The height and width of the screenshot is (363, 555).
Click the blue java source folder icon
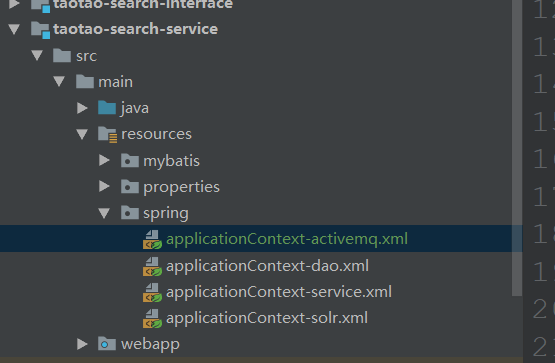[107, 108]
